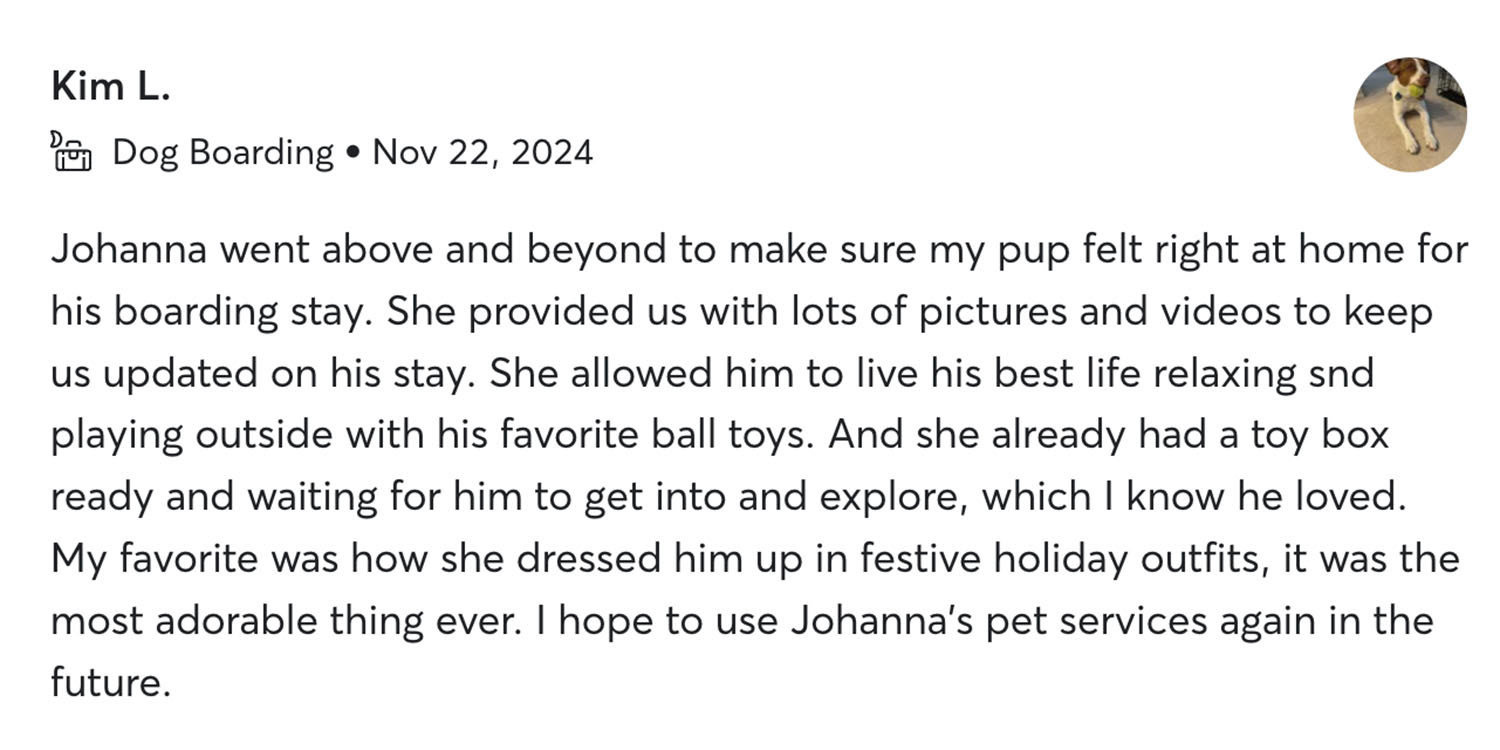This screenshot has width=1500, height=750.
Task: Click the misspelled word "snd"
Action: pyautogui.click(x=1341, y=374)
